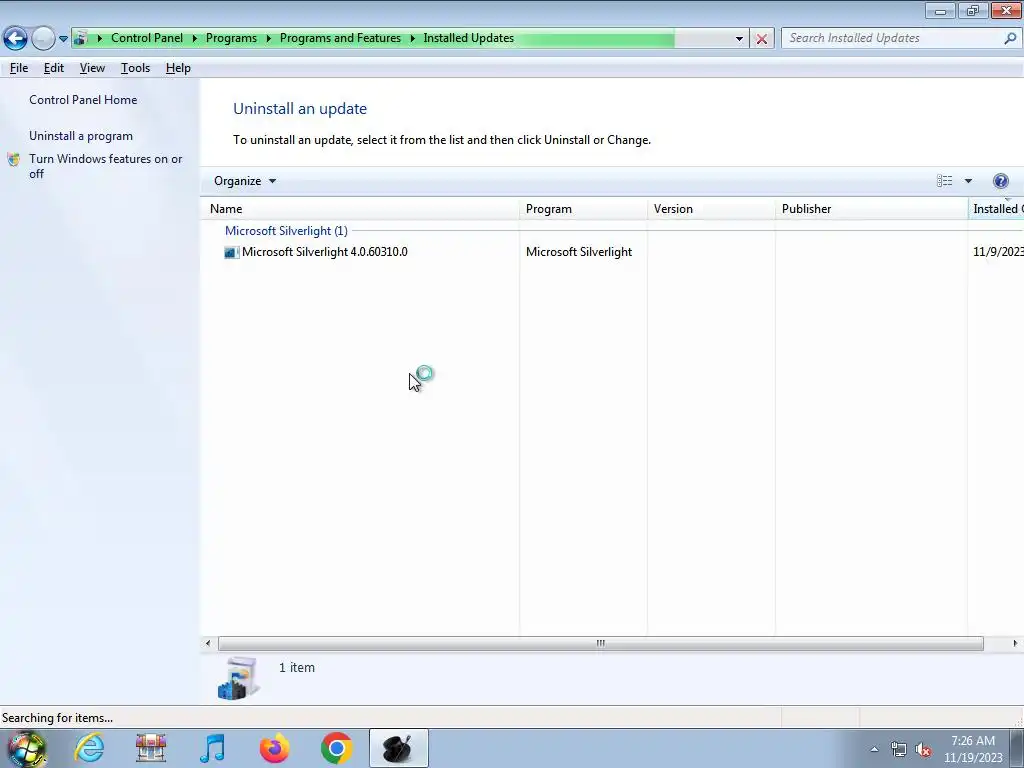Launch Google Chrome from taskbar
1024x768 pixels.
[336, 748]
